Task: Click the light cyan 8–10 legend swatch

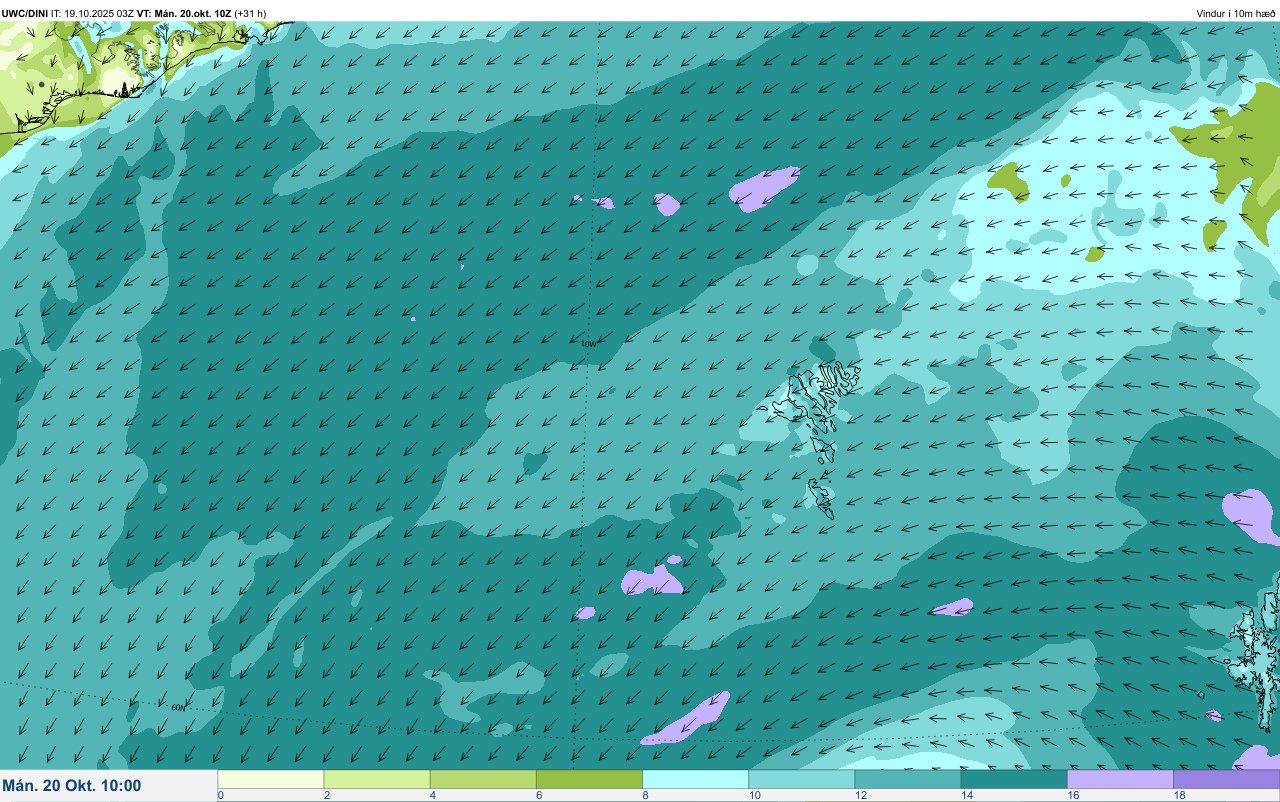Action: click(695, 779)
